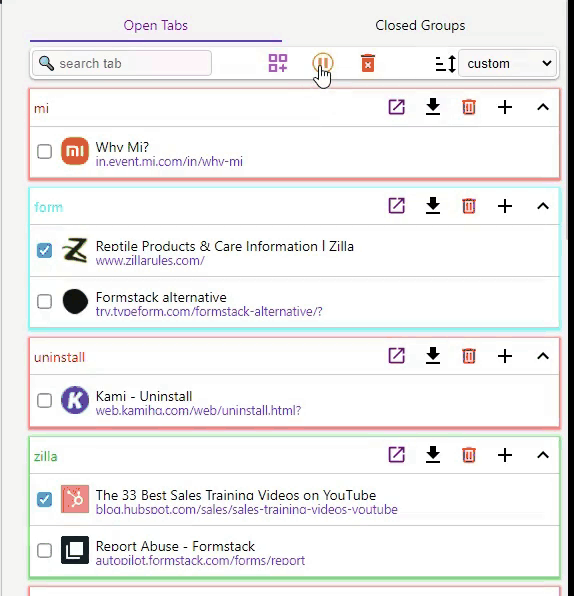Image resolution: width=574 pixels, height=596 pixels.
Task: Click the search tab input field
Action: click(122, 63)
